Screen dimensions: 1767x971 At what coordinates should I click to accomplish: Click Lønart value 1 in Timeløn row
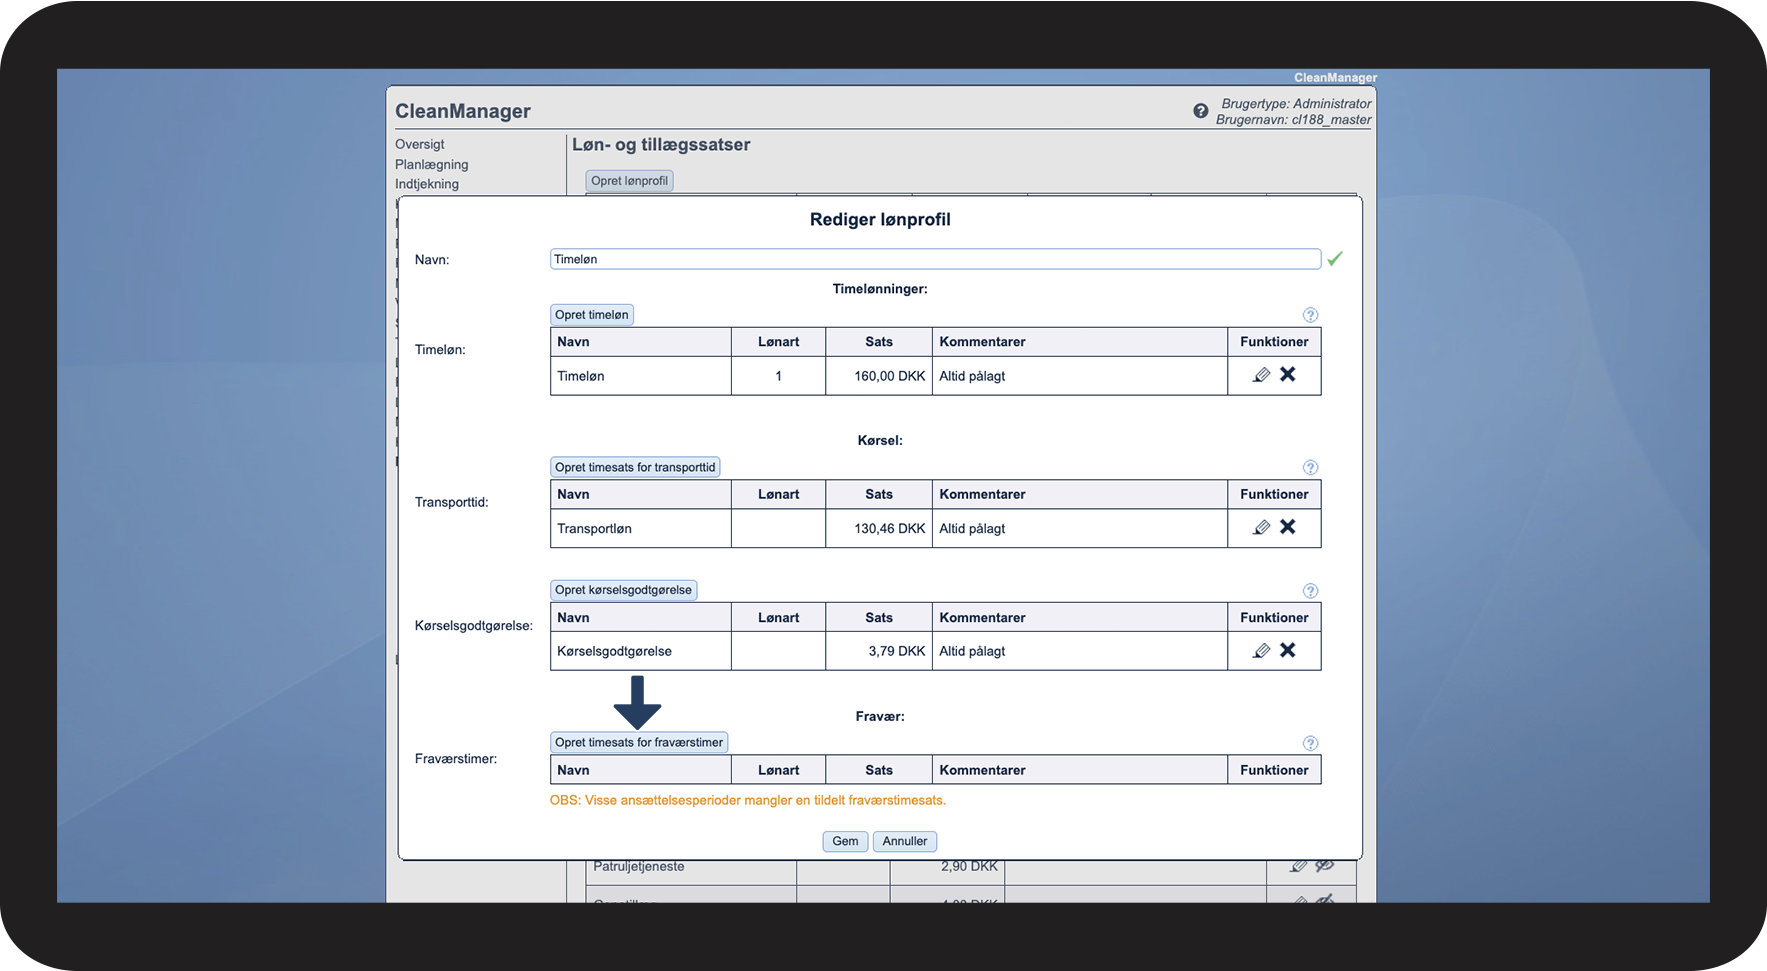click(x=779, y=376)
